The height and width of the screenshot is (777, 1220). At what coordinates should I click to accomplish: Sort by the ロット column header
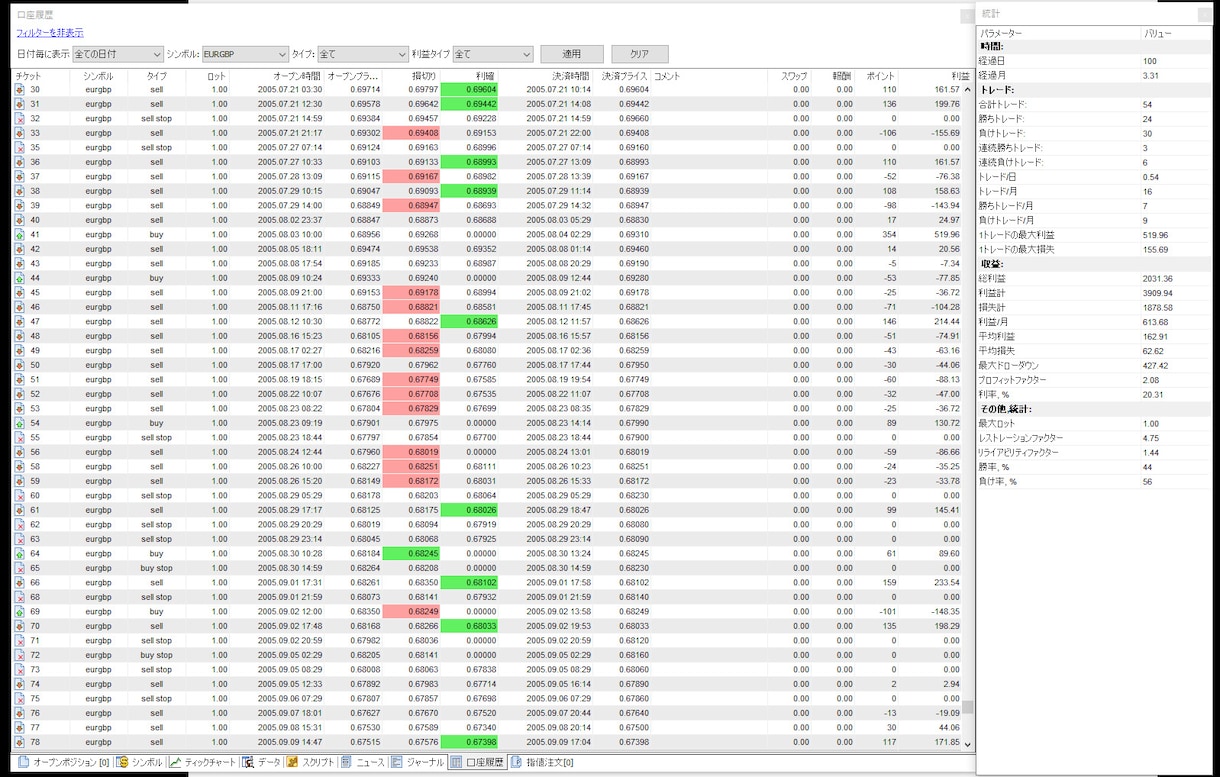click(x=208, y=76)
